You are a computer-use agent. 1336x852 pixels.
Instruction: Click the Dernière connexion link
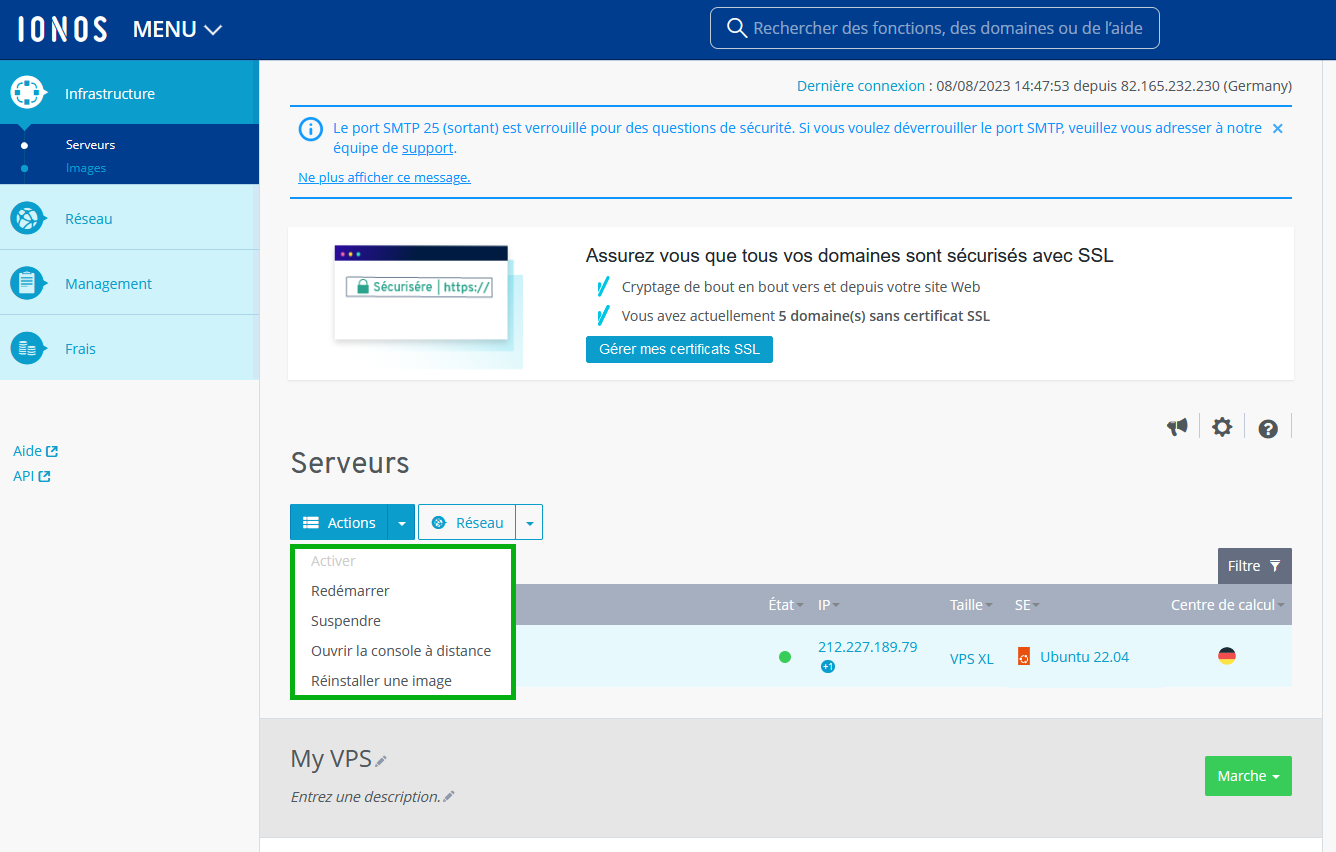point(860,86)
